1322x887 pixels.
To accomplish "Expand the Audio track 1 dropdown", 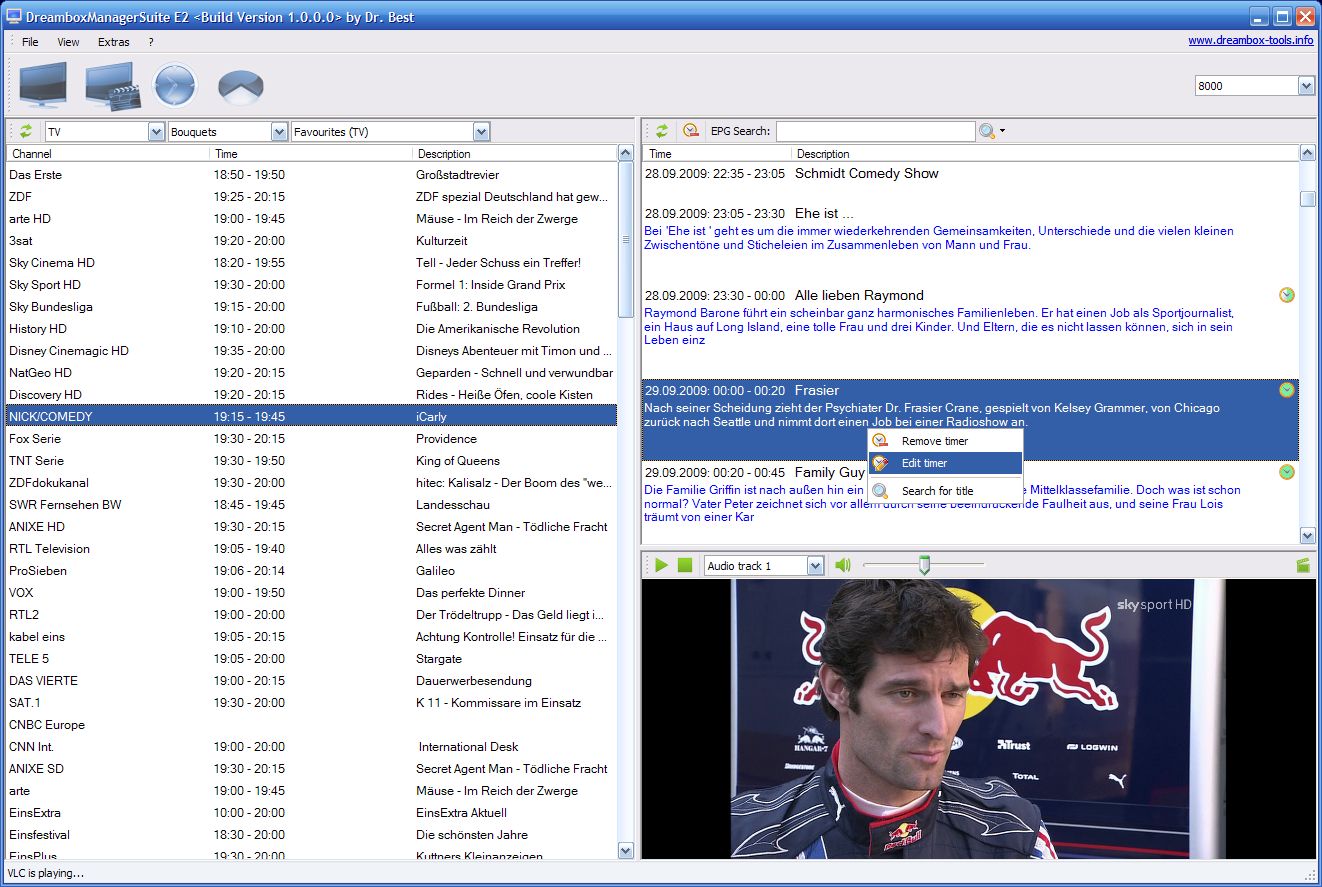I will pyautogui.click(x=815, y=566).
